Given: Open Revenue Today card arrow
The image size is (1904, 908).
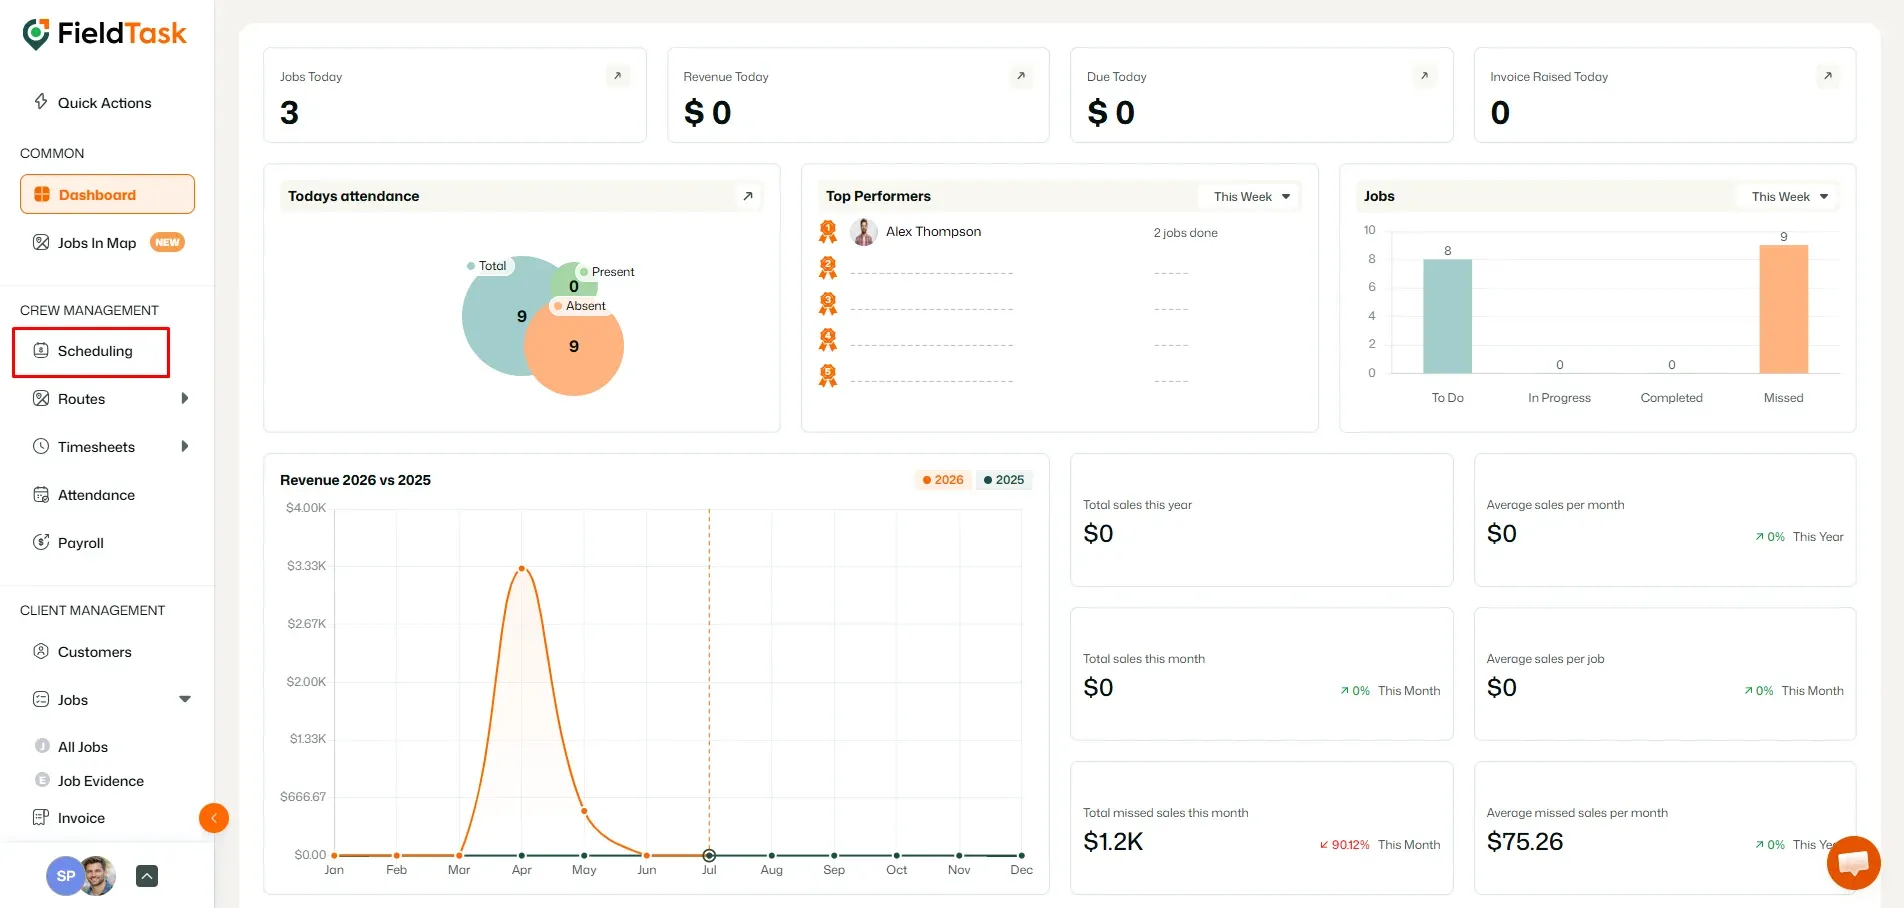Looking at the screenshot, I should coord(1021,76).
